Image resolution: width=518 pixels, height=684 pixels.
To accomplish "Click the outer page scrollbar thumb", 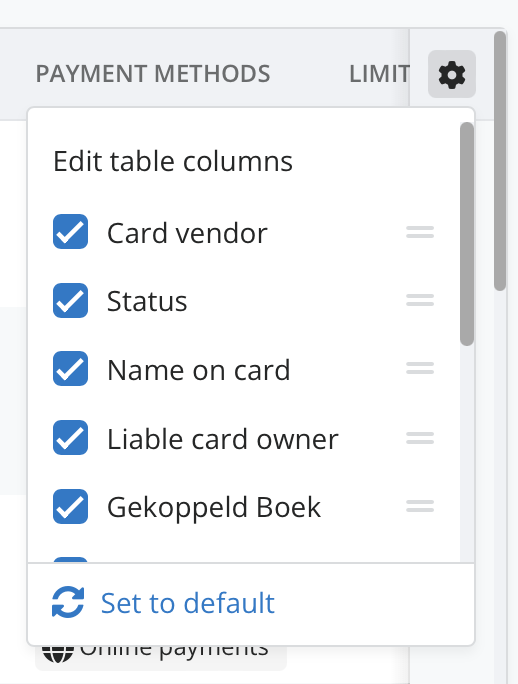I will [500, 161].
